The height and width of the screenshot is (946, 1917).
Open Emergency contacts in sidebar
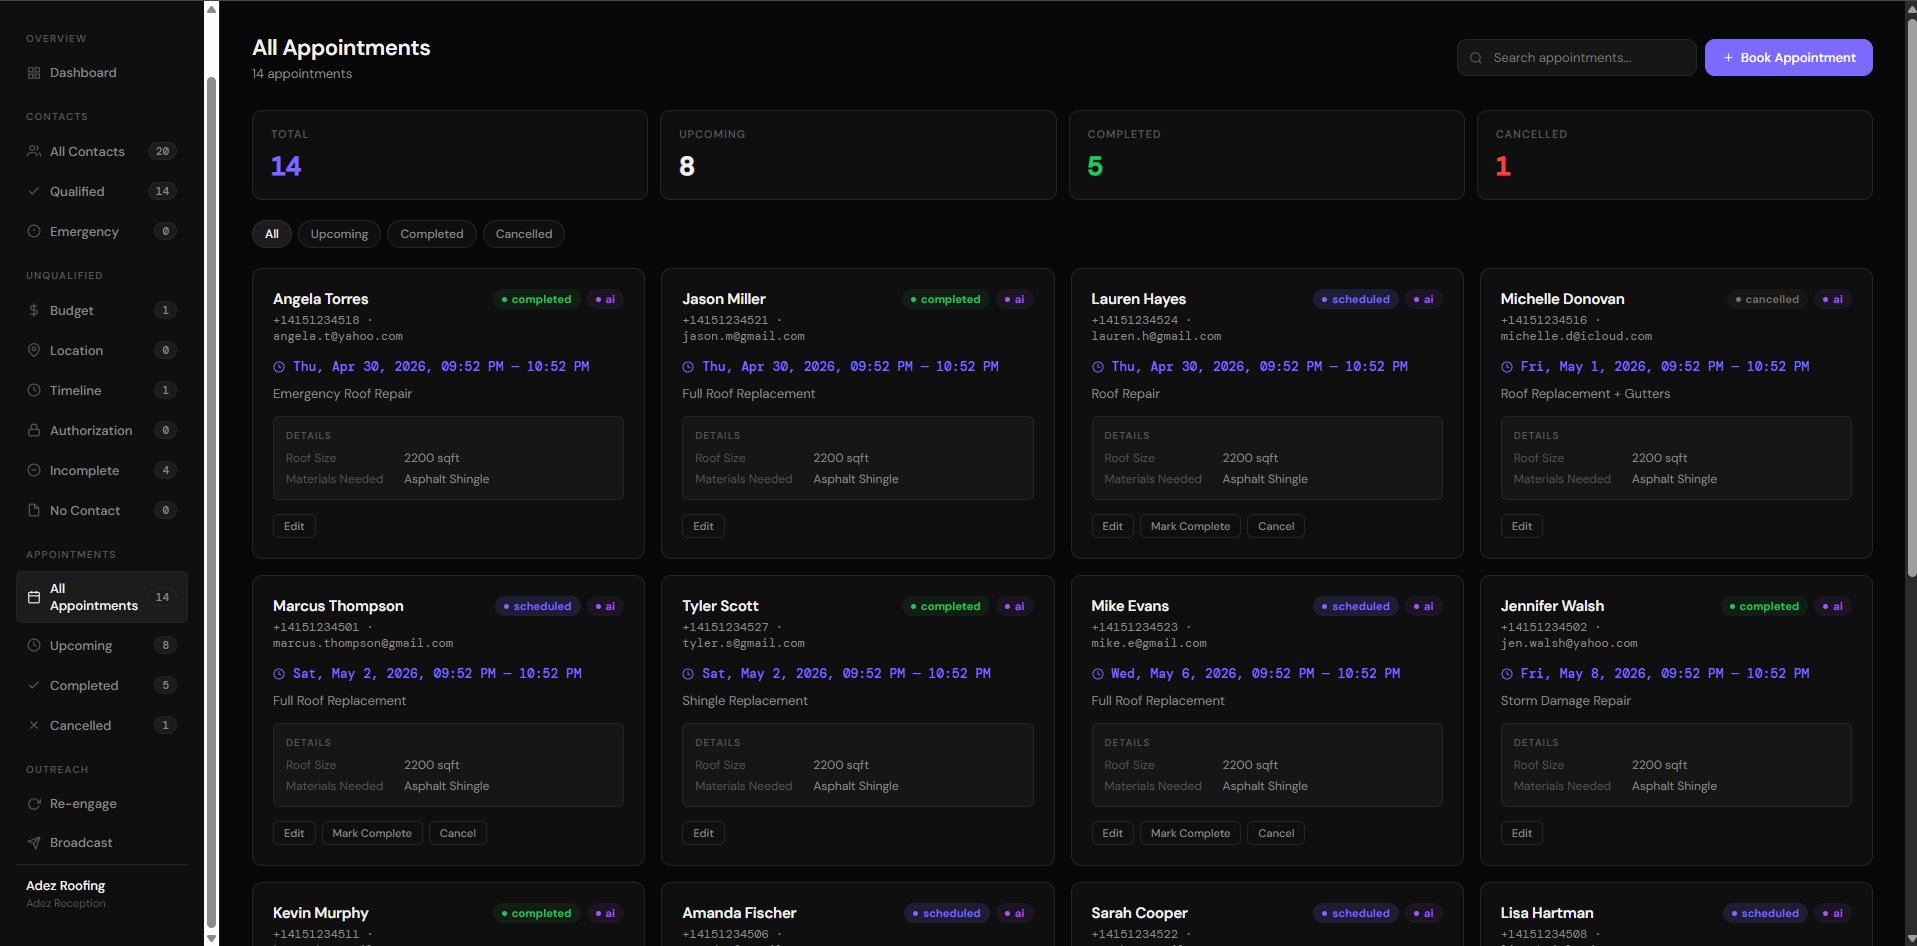(84, 231)
